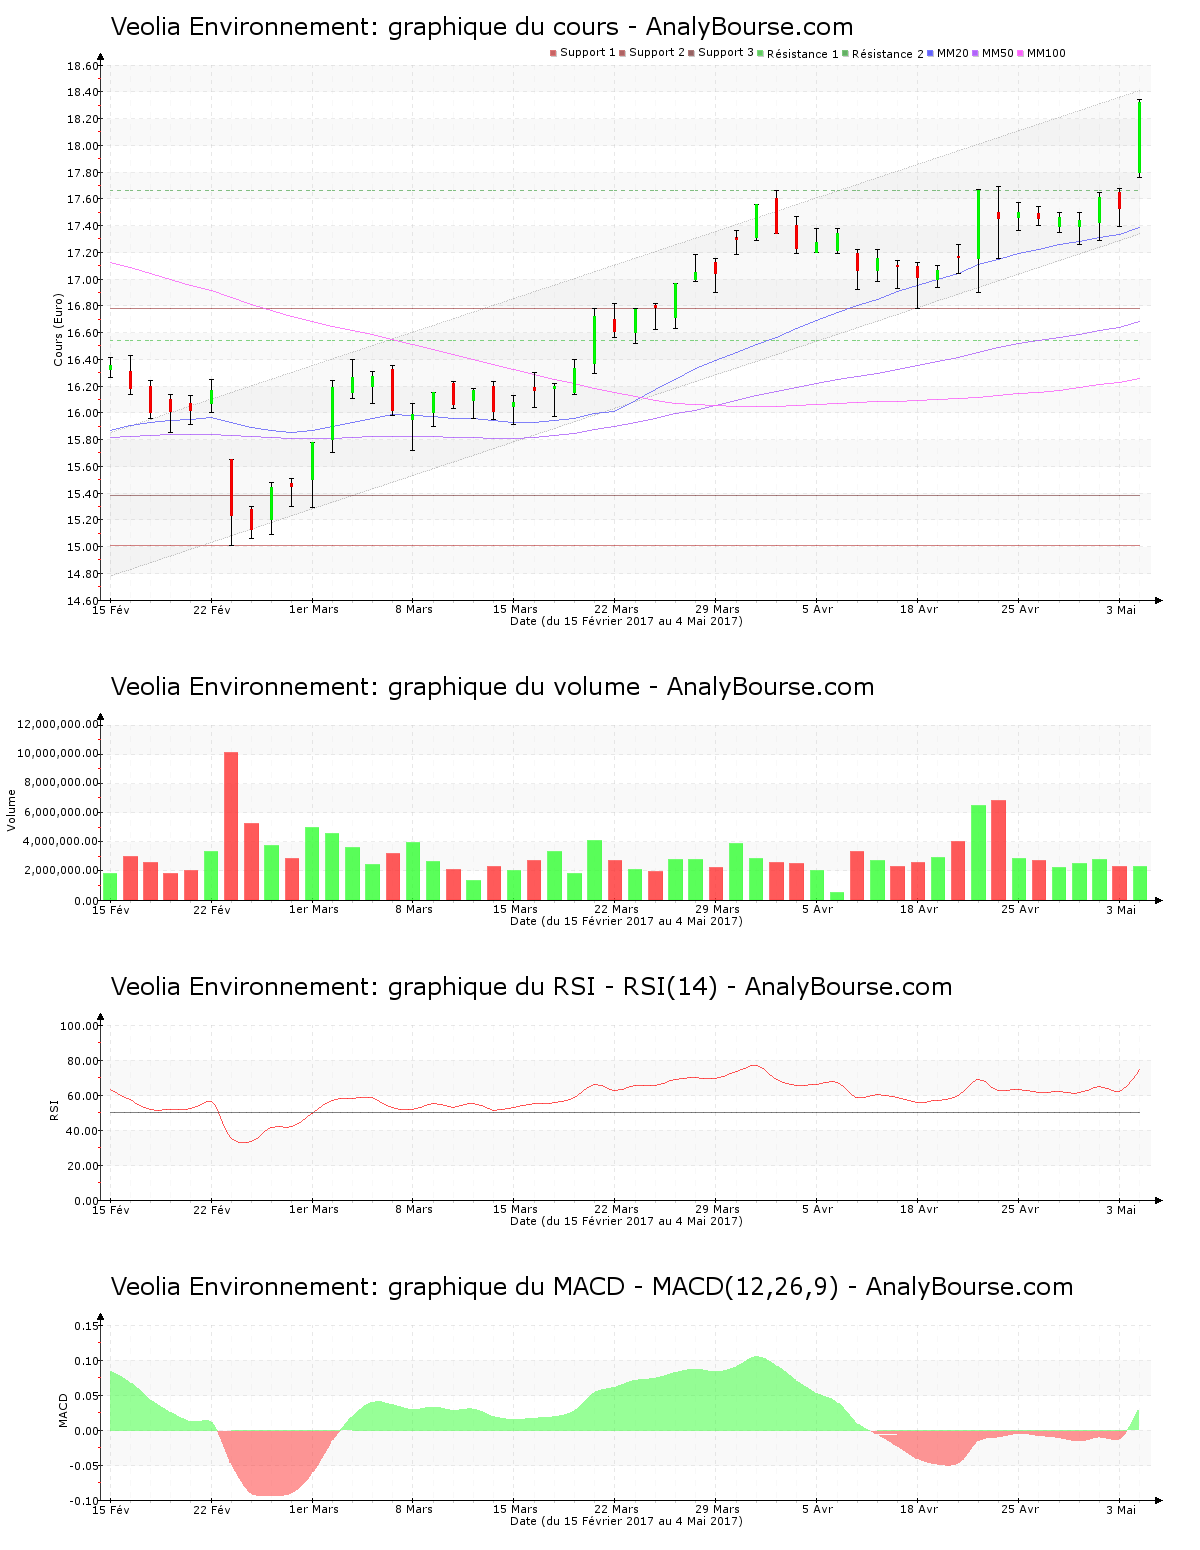Click the 'graphique du MACD - MACD(12,26,9)' title
Image resolution: width=1200 pixels, height=1550 pixels.
[x=592, y=1287]
